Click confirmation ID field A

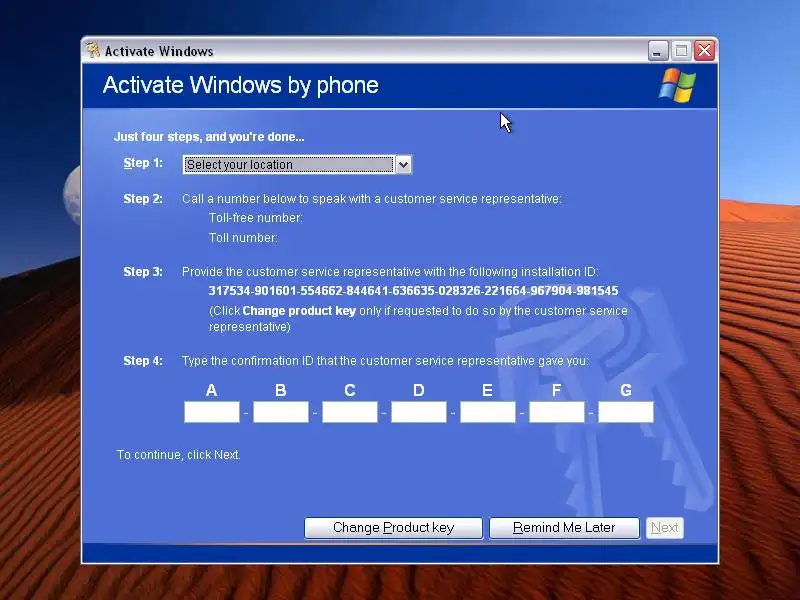tap(212, 412)
